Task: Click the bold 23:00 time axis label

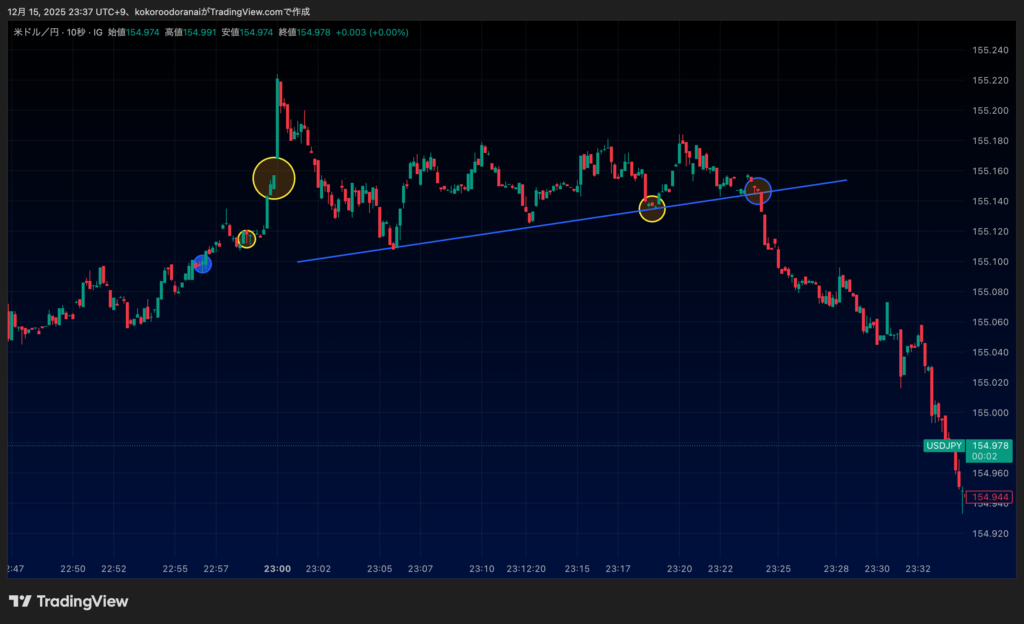Action: (277, 569)
